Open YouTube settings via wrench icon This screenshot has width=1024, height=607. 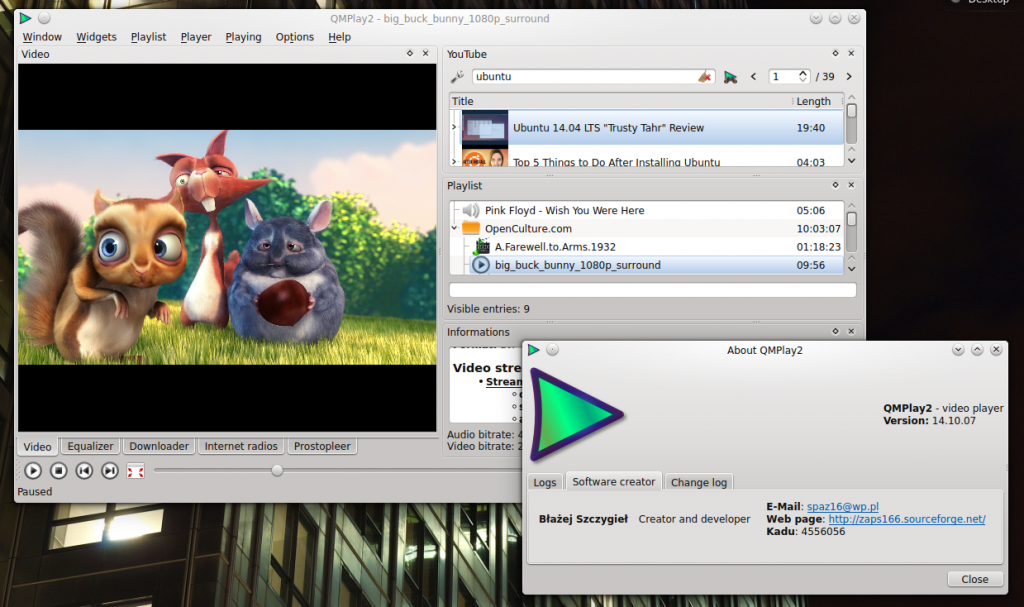[457, 77]
